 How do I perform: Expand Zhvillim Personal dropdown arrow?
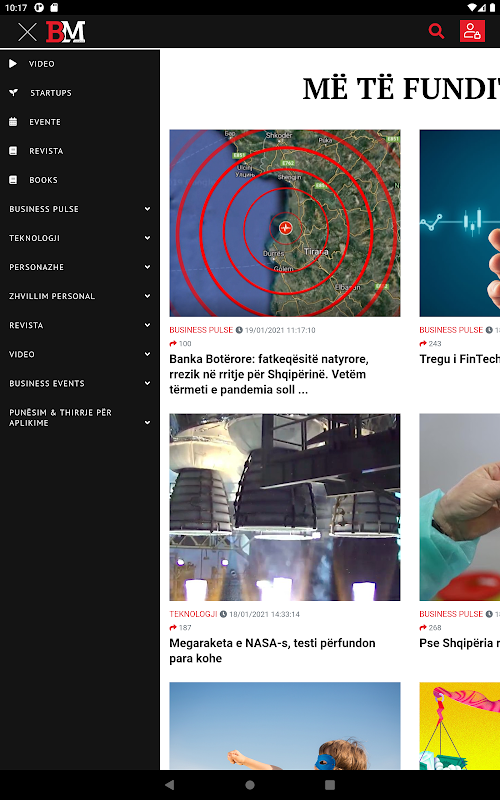click(x=147, y=296)
